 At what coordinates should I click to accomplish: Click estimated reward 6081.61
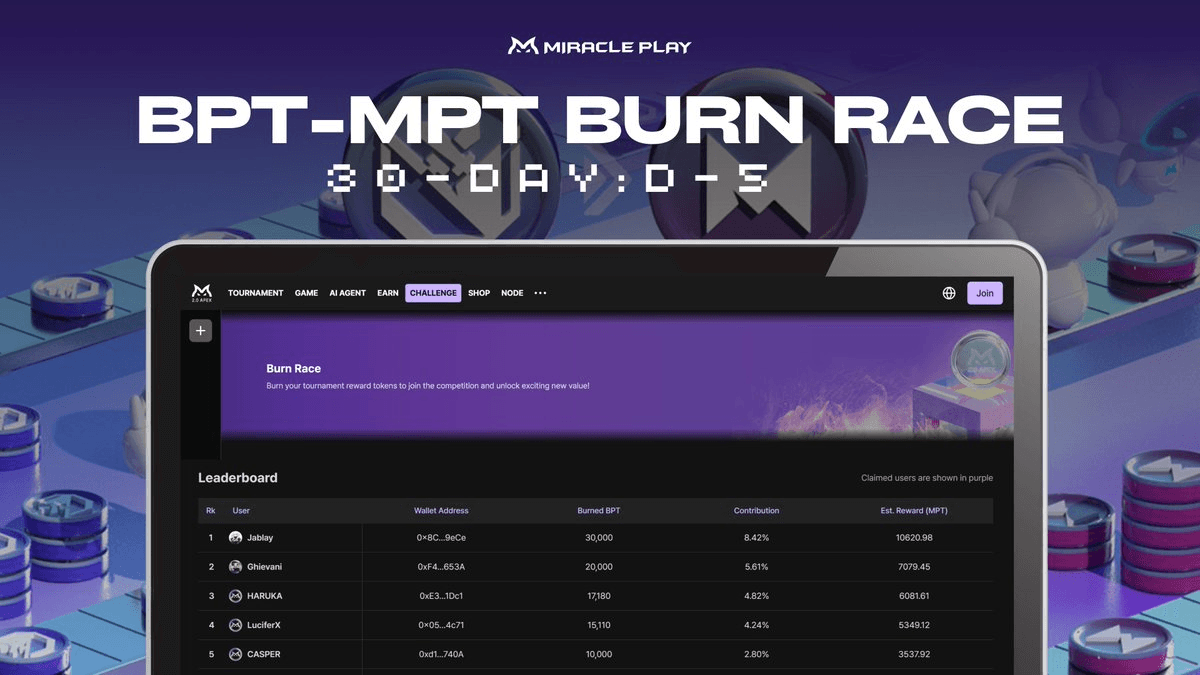click(914, 596)
